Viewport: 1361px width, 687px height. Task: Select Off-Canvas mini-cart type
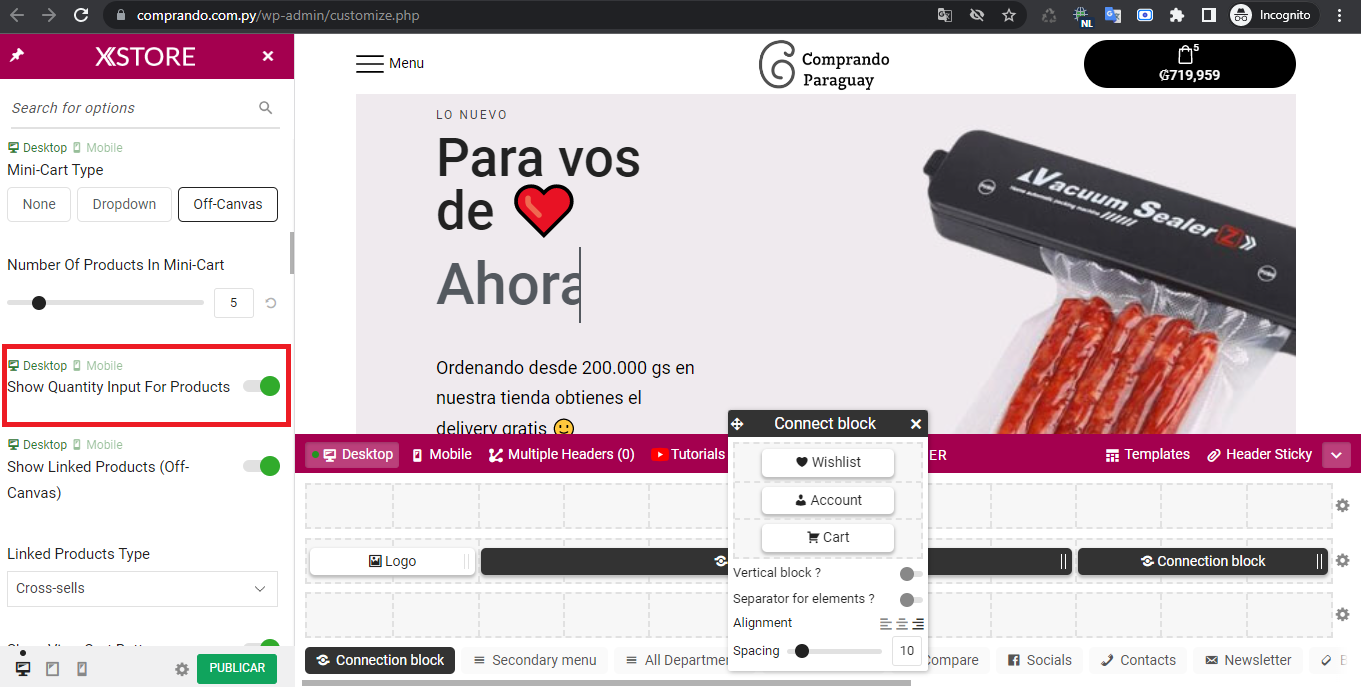tap(228, 204)
